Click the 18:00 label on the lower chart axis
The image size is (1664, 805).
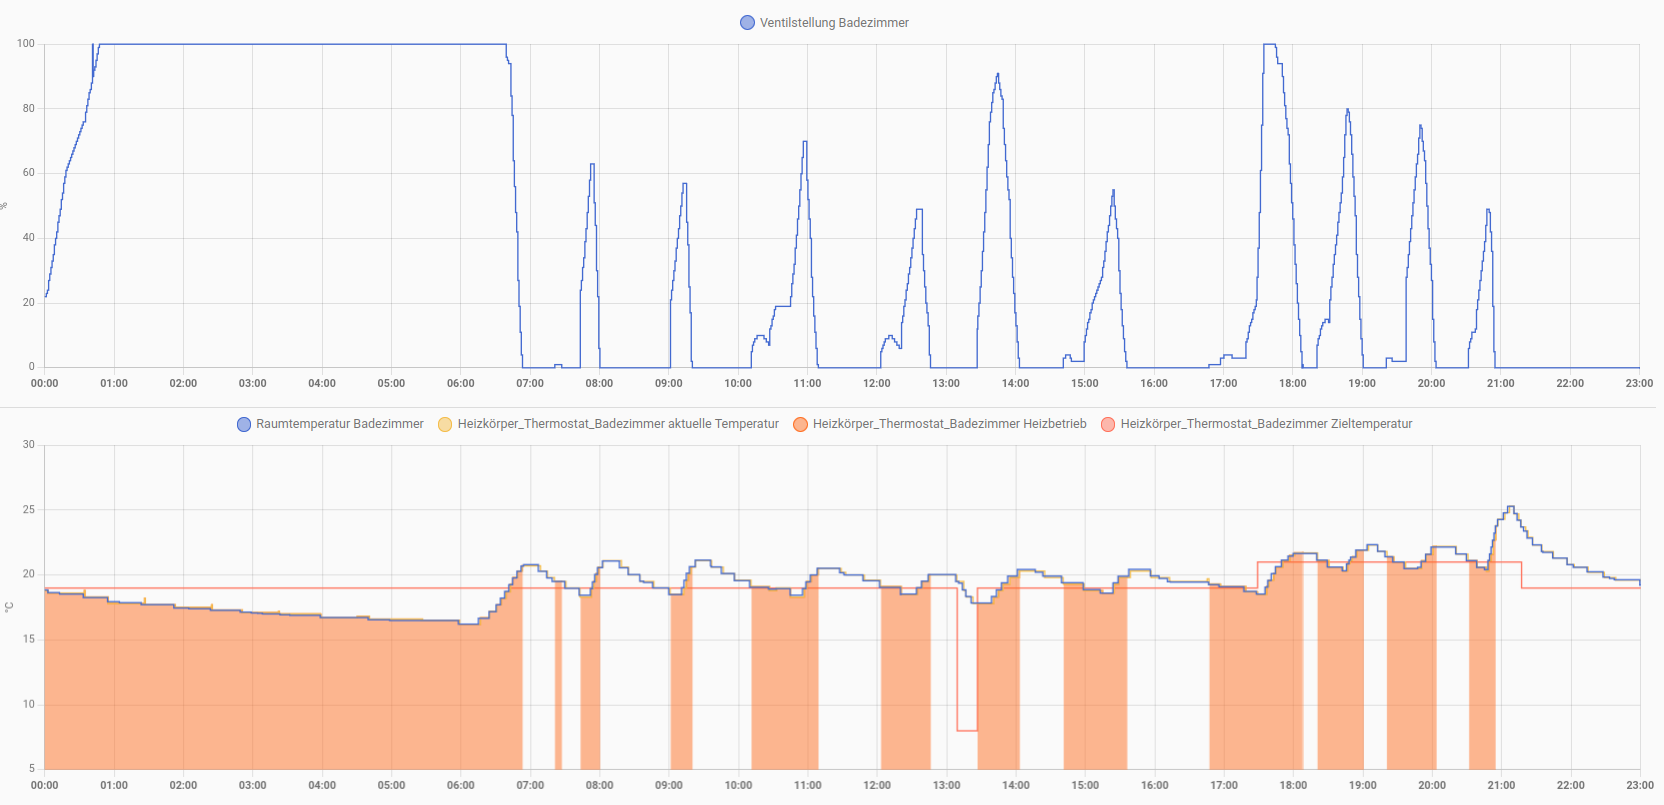click(x=1293, y=785)
